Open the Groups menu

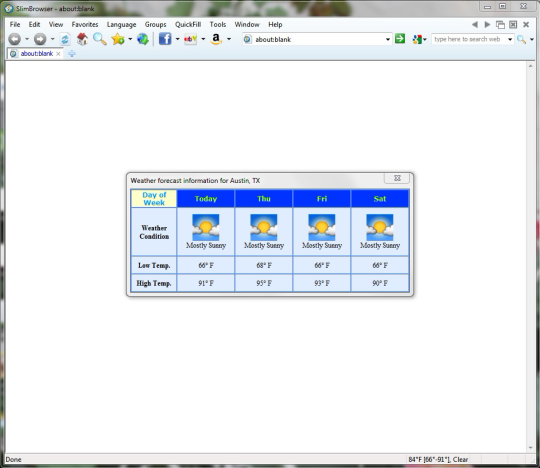click(x=155, y=24)
